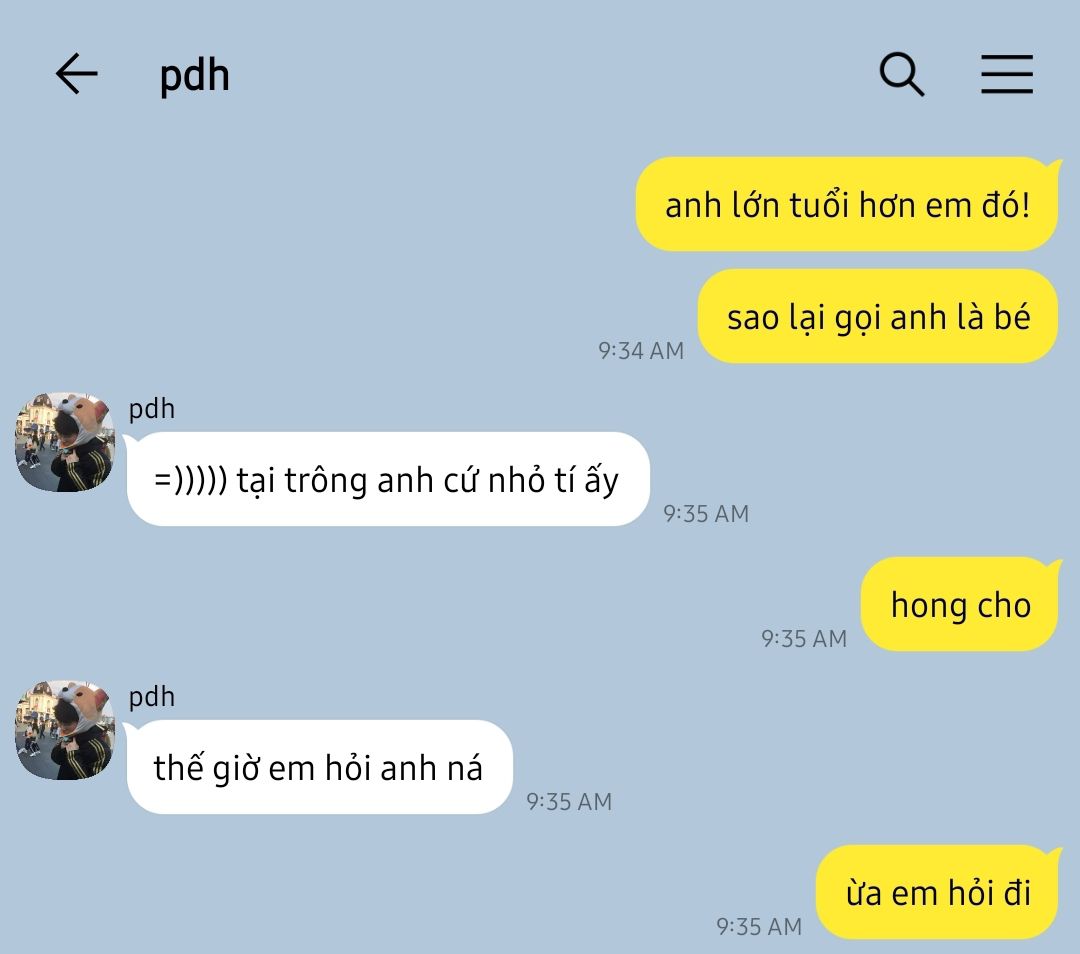
Task: Tap message 'thế giờ em hỏi anh ná'
Action: point(319,767)
